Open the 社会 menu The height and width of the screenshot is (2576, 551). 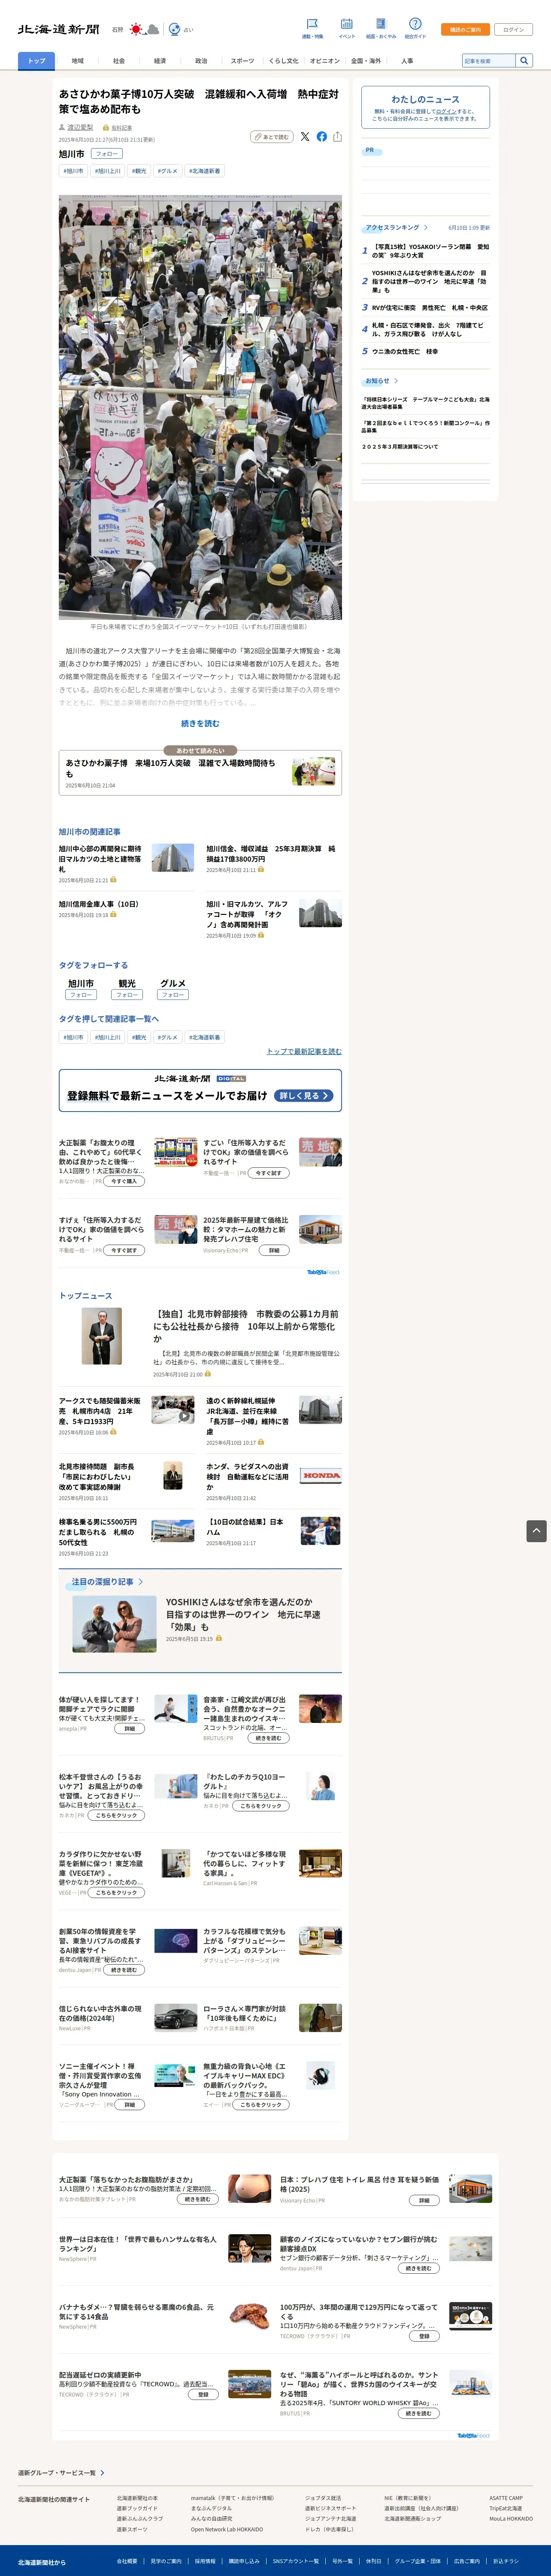119,61
